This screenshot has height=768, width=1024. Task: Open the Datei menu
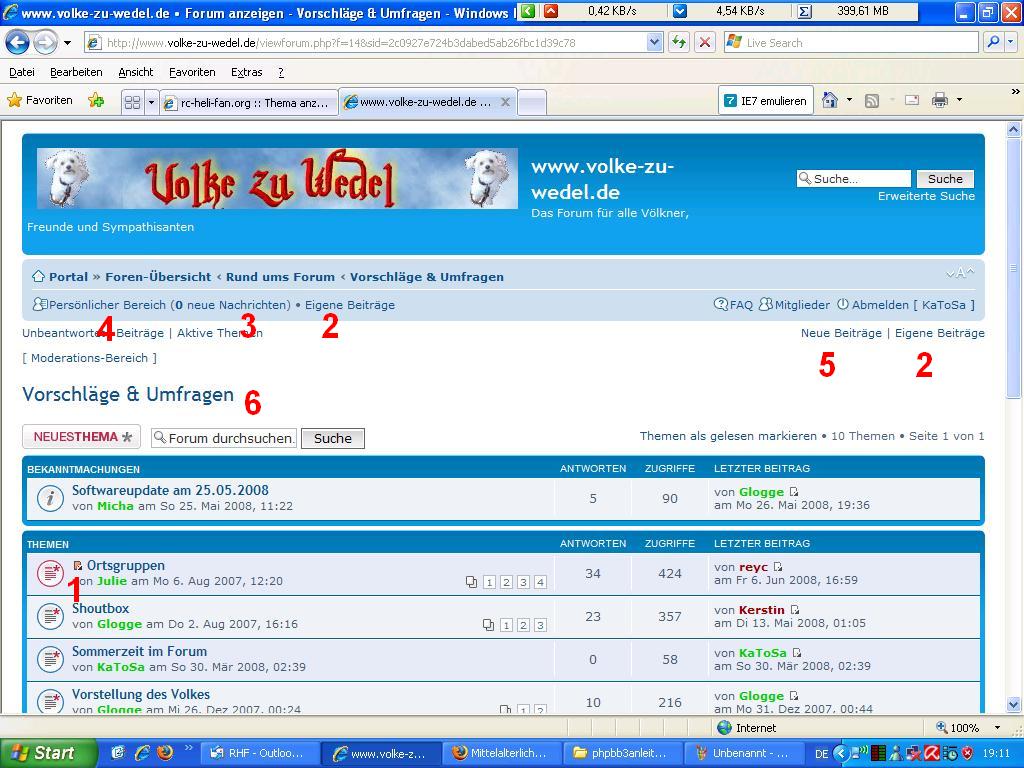[x=22, y=72]
